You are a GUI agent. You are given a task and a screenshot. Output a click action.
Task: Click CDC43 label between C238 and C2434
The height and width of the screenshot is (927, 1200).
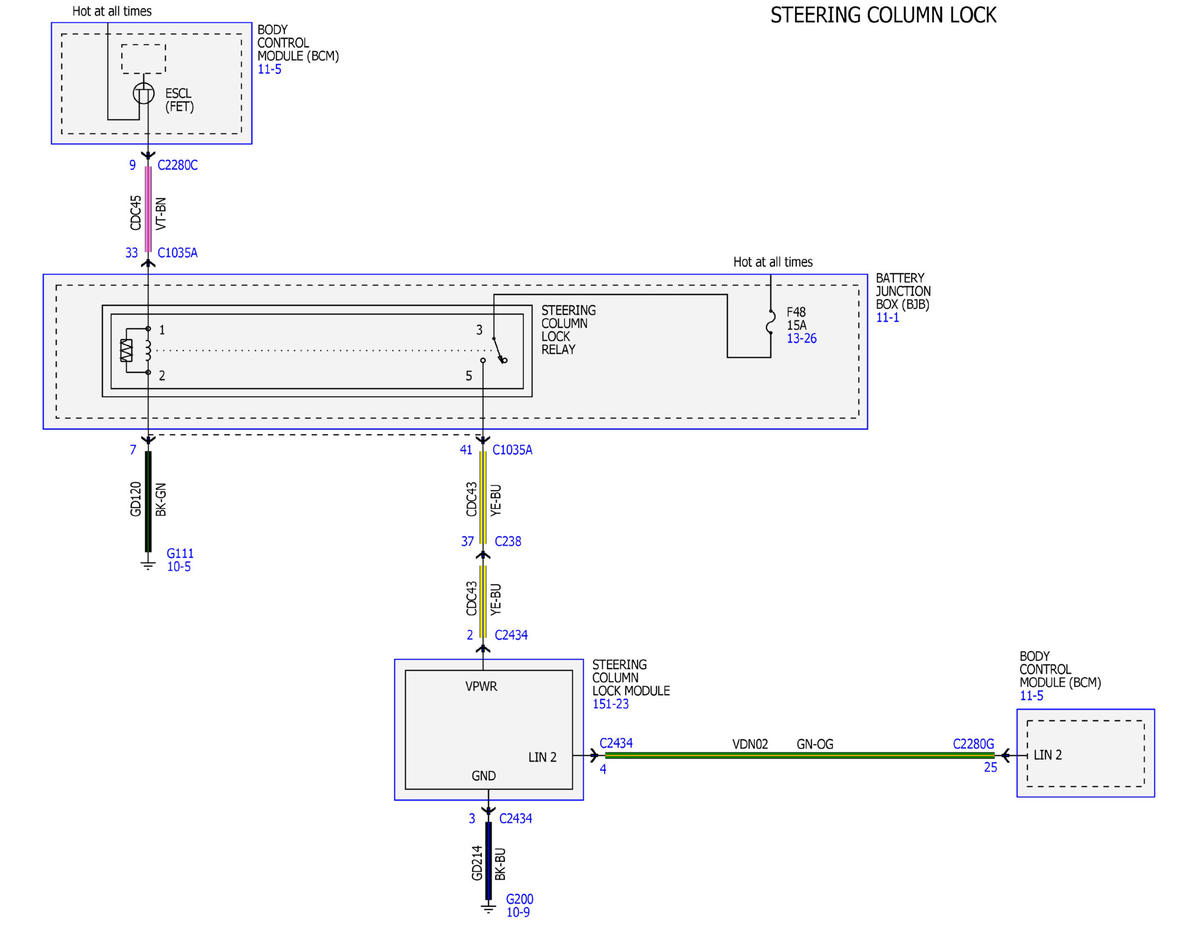472,600
